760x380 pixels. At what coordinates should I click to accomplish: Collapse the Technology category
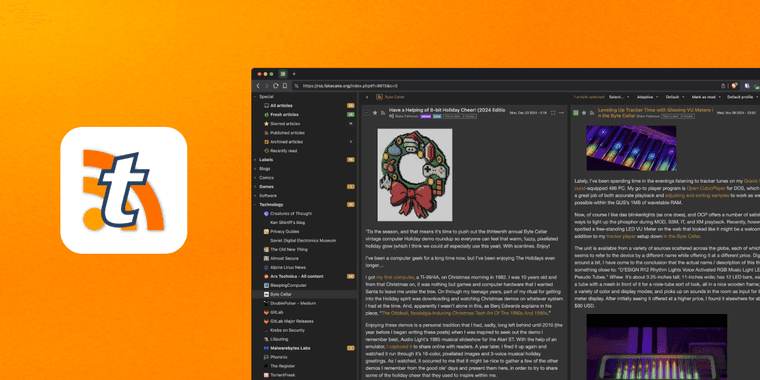(255, 205)
